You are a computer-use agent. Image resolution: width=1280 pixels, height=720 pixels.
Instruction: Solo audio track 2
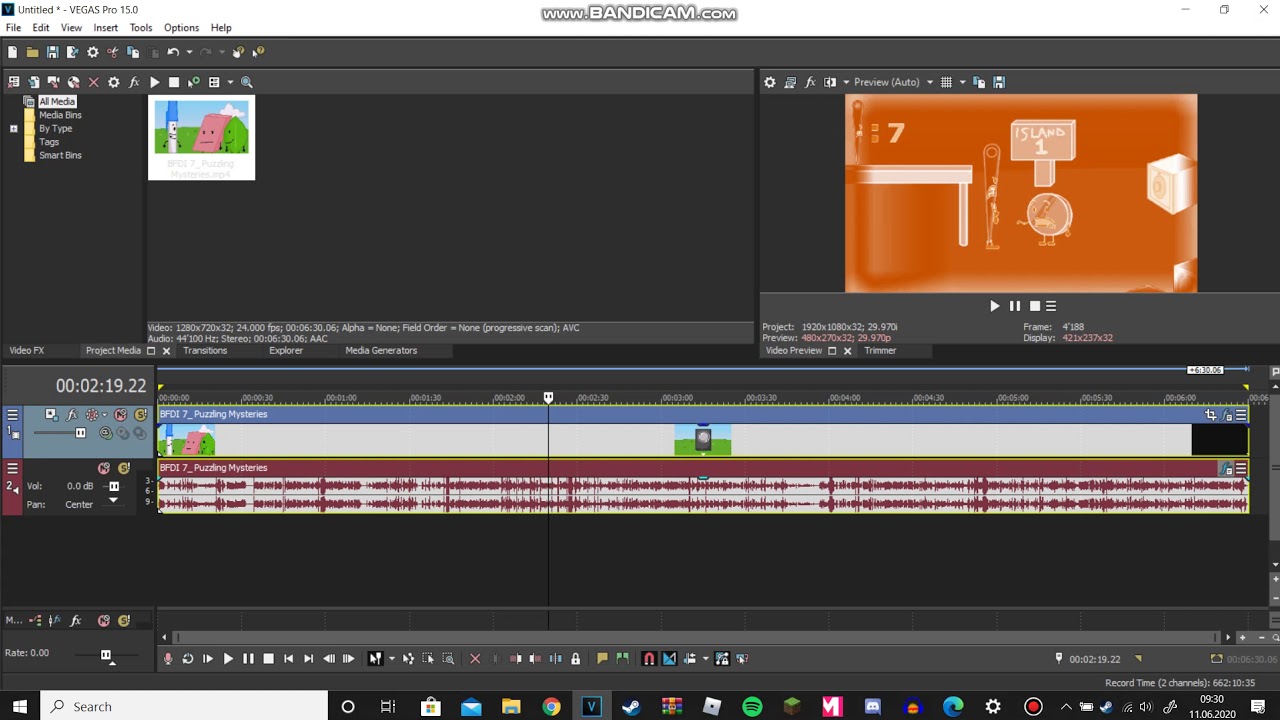coord(124,468)
